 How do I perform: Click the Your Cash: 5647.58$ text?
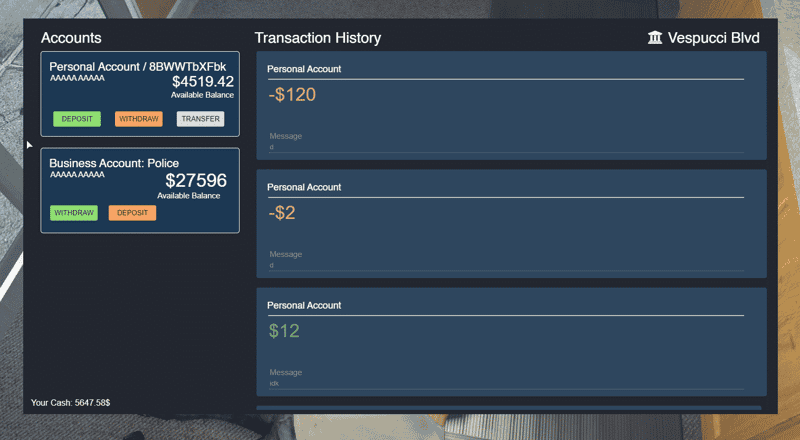[70, 403]
